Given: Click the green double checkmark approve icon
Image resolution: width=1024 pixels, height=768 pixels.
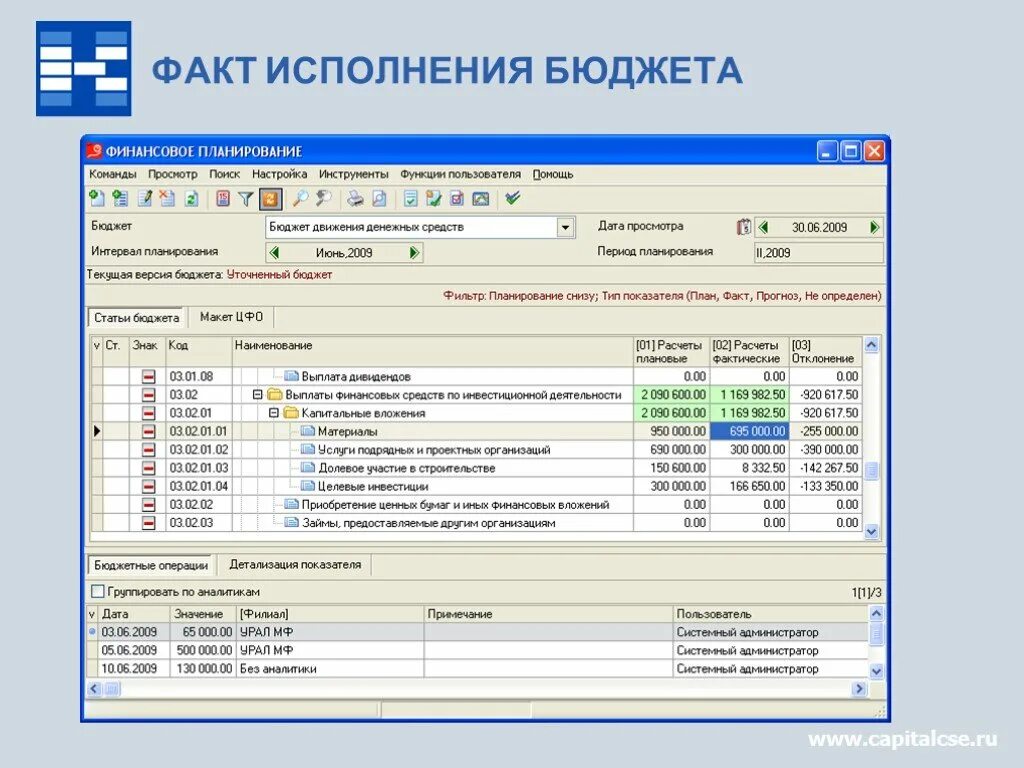Looking at the screenshot, I should [512, 199].
